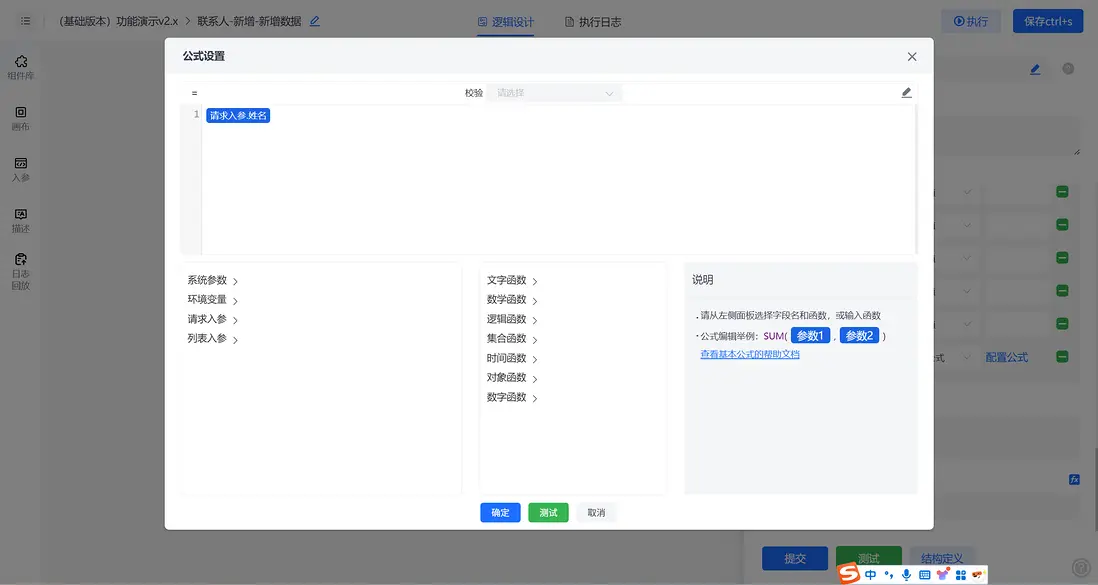The height and width of the screenshot is (585, 1098).
Task: Open the toolbox grid icon in the IME bar
Action: [961, 574]
